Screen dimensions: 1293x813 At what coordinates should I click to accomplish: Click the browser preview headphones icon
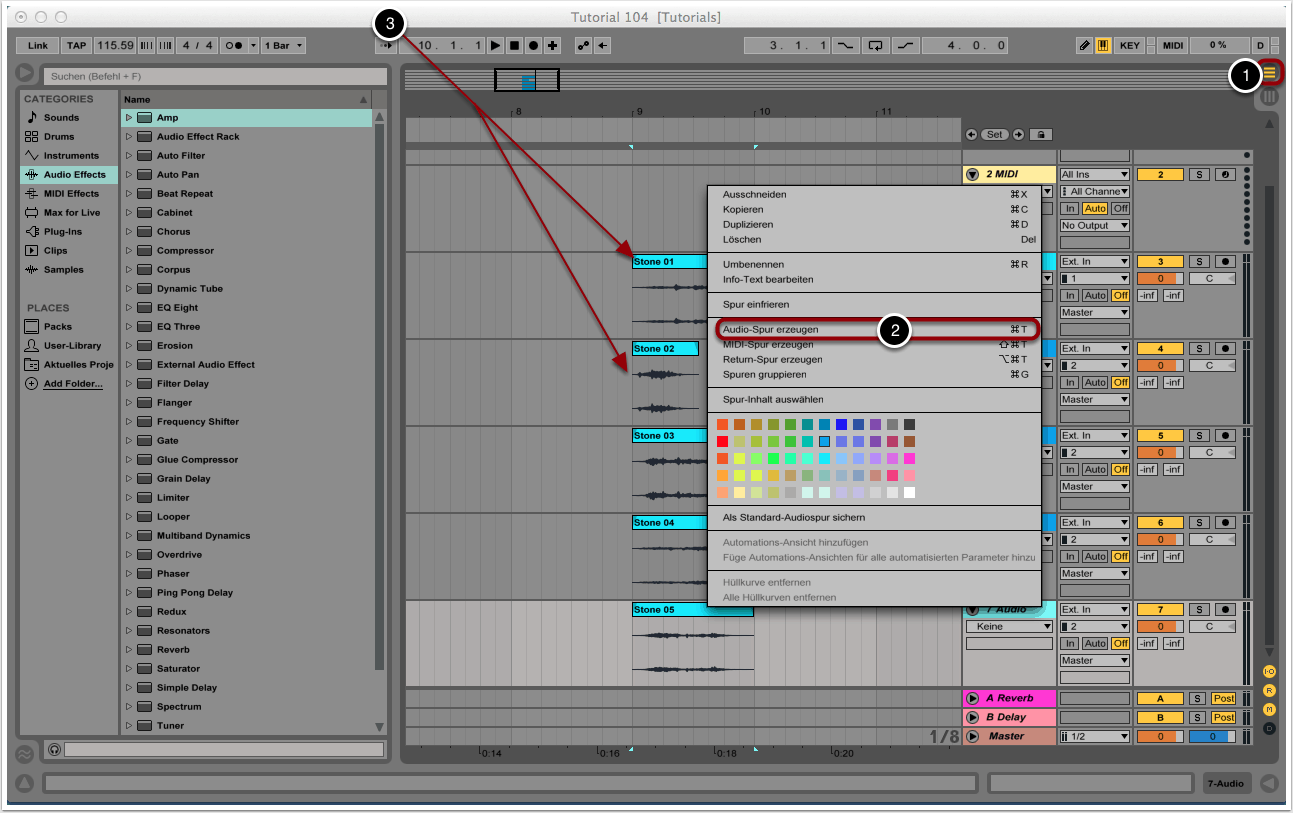click(x=54, y=749)
